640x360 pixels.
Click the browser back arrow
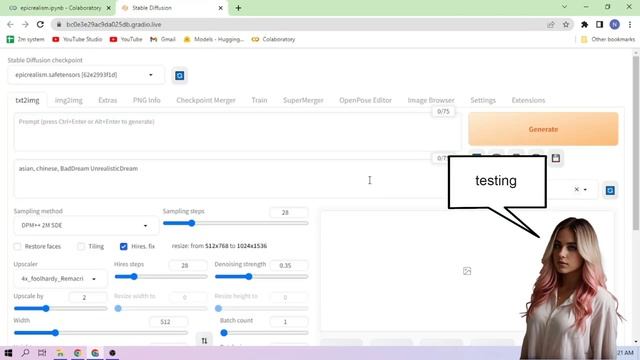(10, 24)
